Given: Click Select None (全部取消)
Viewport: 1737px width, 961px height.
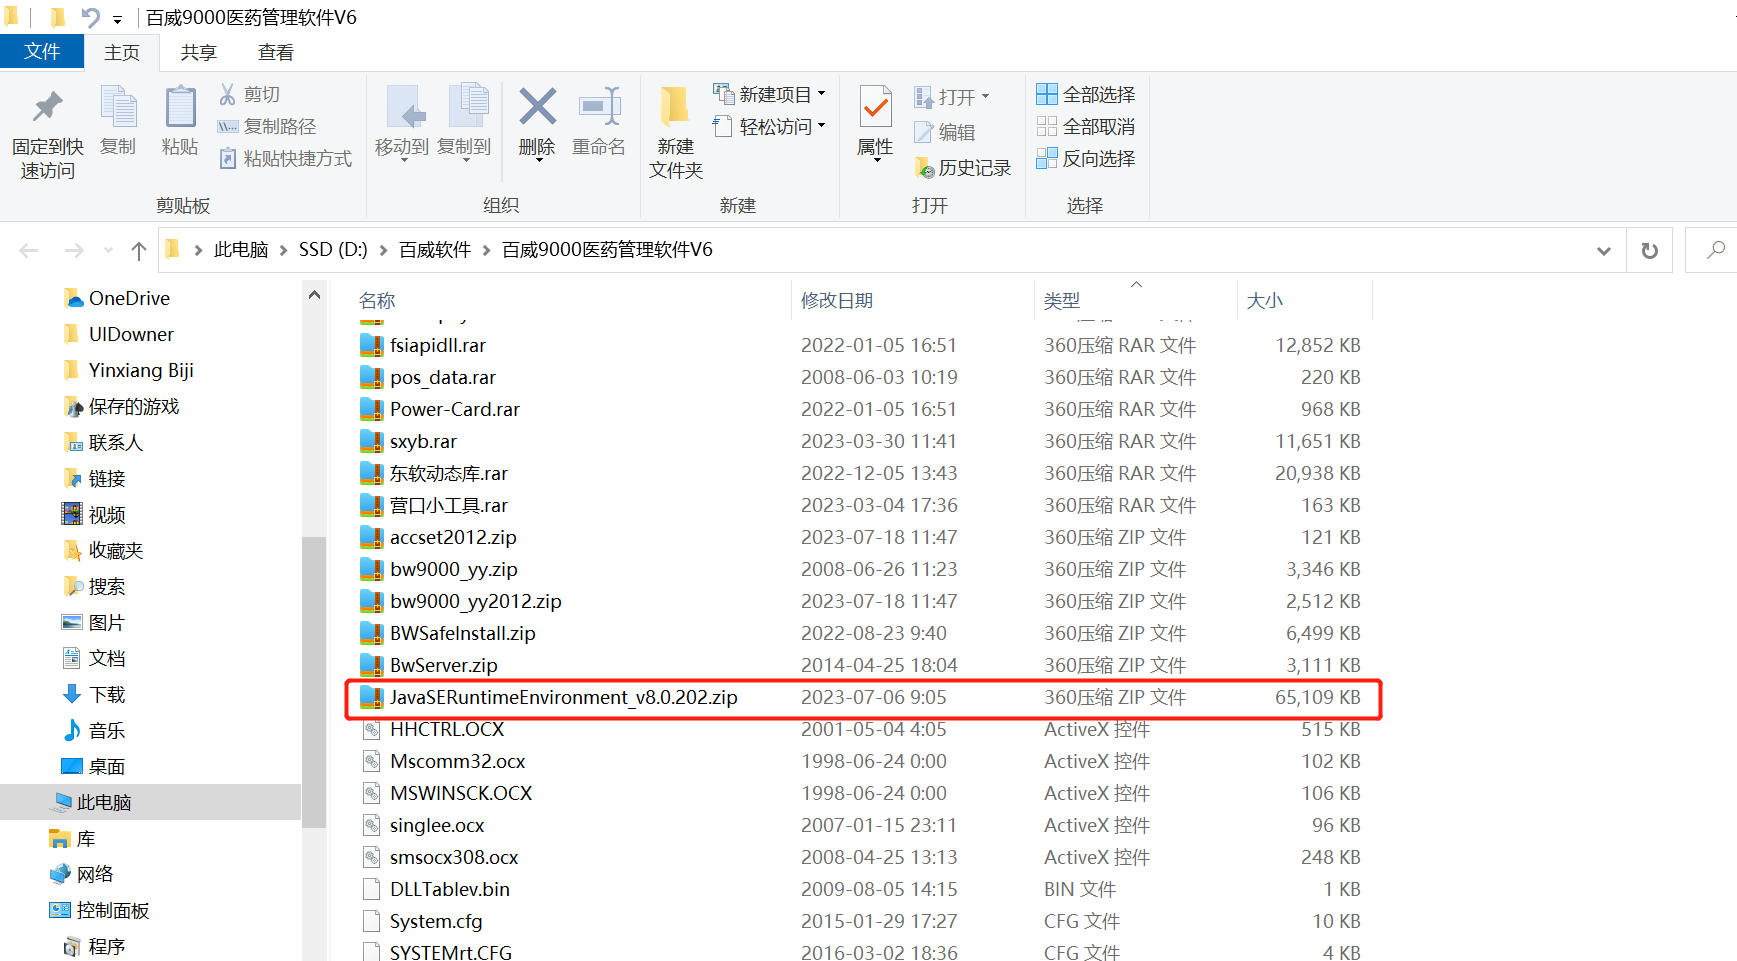Looking at the screenshot, I should (1086, 126).
